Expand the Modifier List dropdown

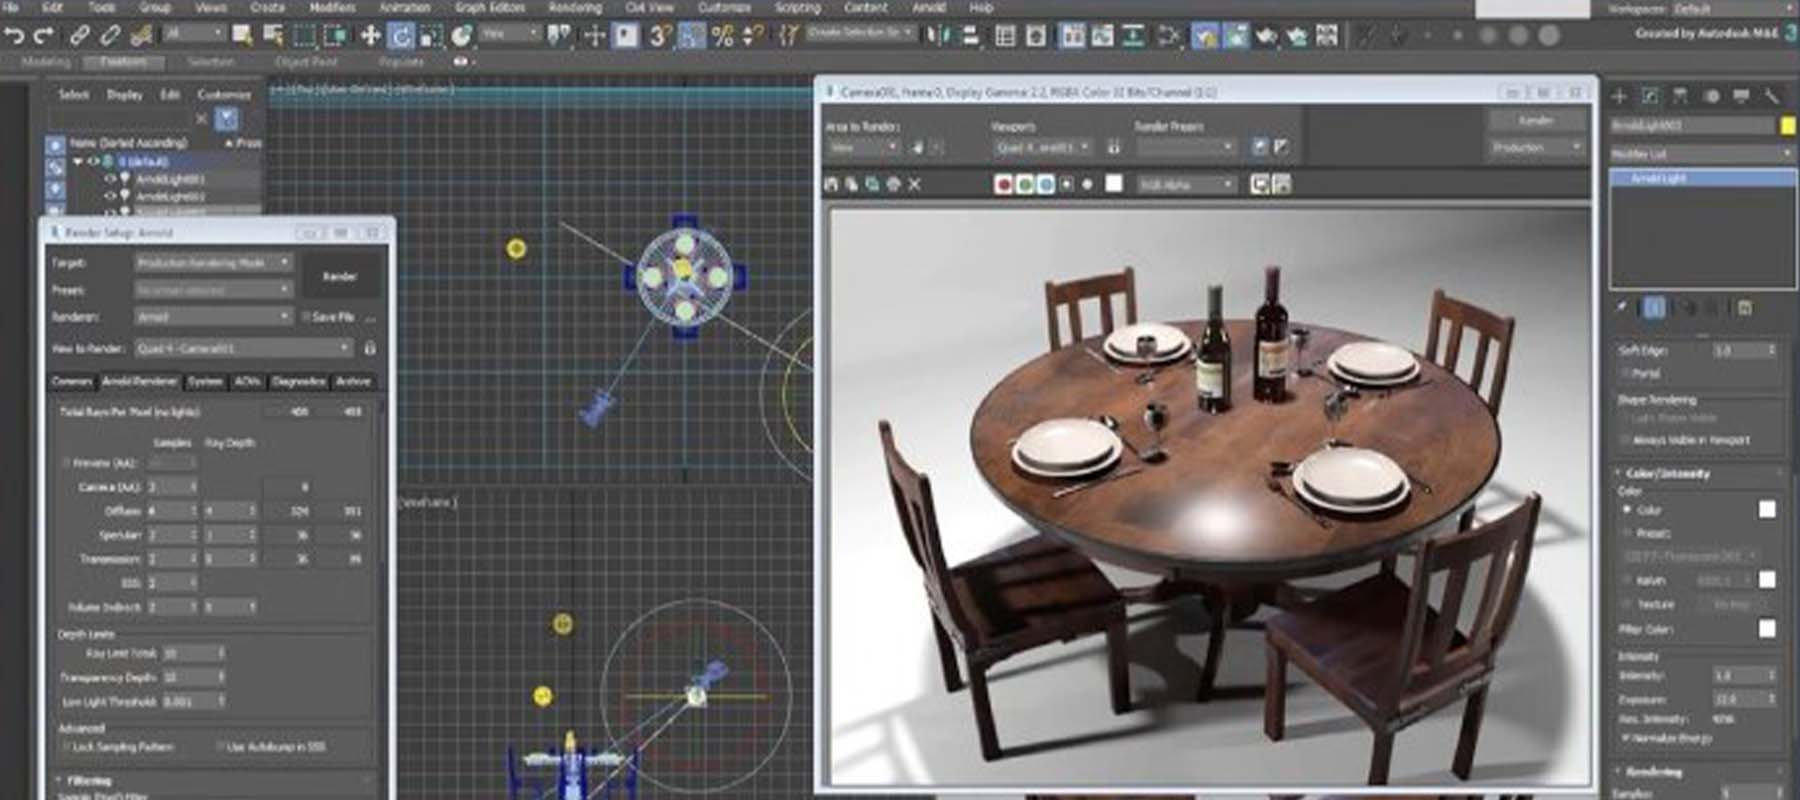pyautogui.click(x=1700, y=153)
